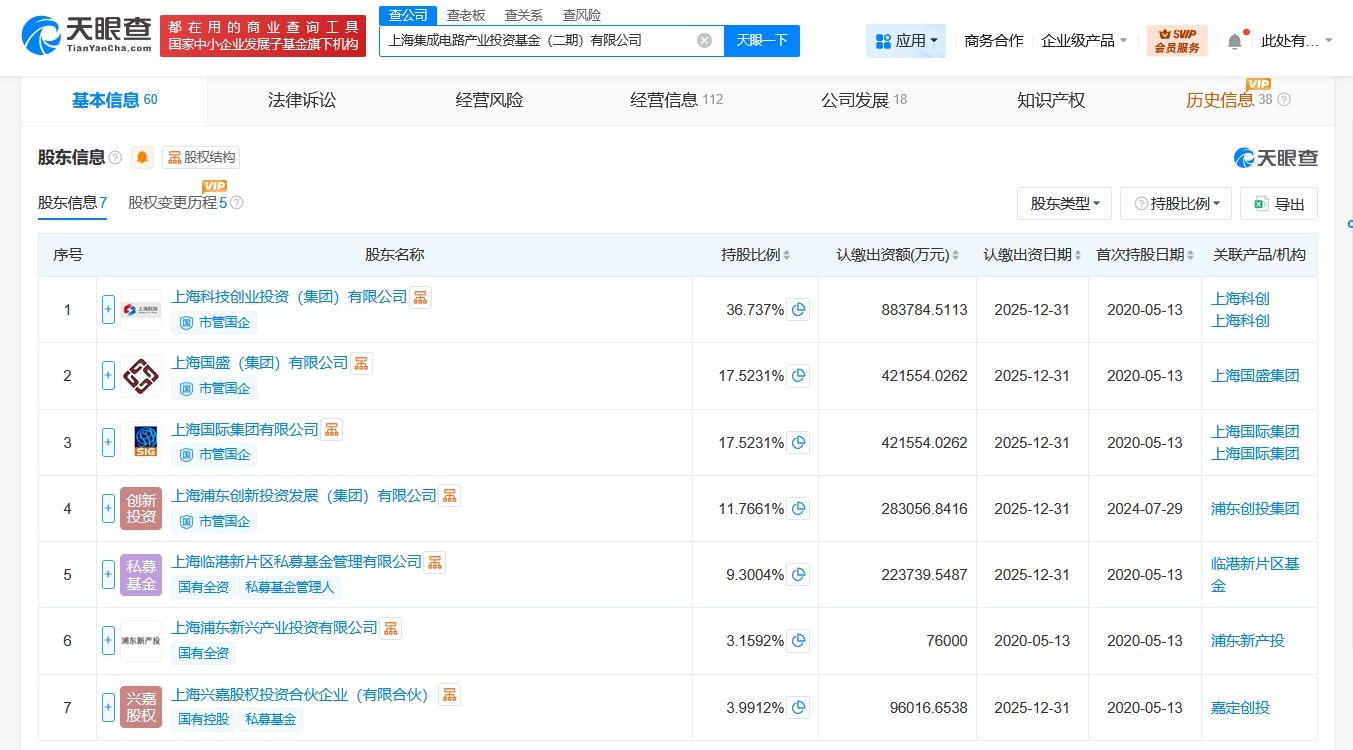Screen dimensions: 1353x750
Task: Open the 股东类型 filter dropdown
Action: click(1064, 203)
